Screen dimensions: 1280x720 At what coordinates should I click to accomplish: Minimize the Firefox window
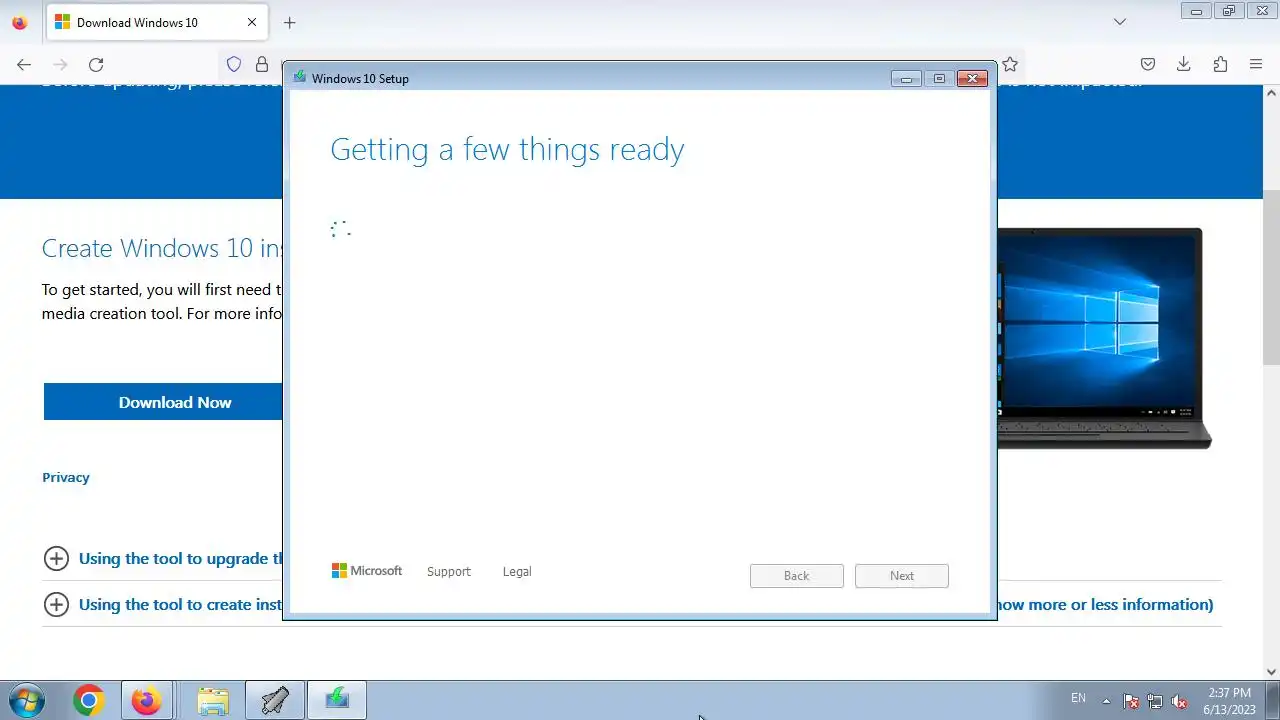[1196, 11]
